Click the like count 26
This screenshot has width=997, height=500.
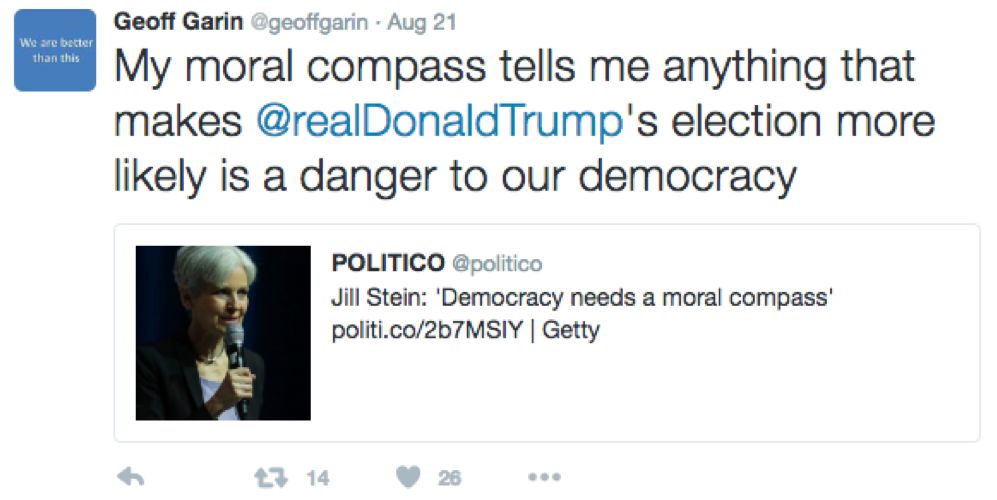(449, 478)
